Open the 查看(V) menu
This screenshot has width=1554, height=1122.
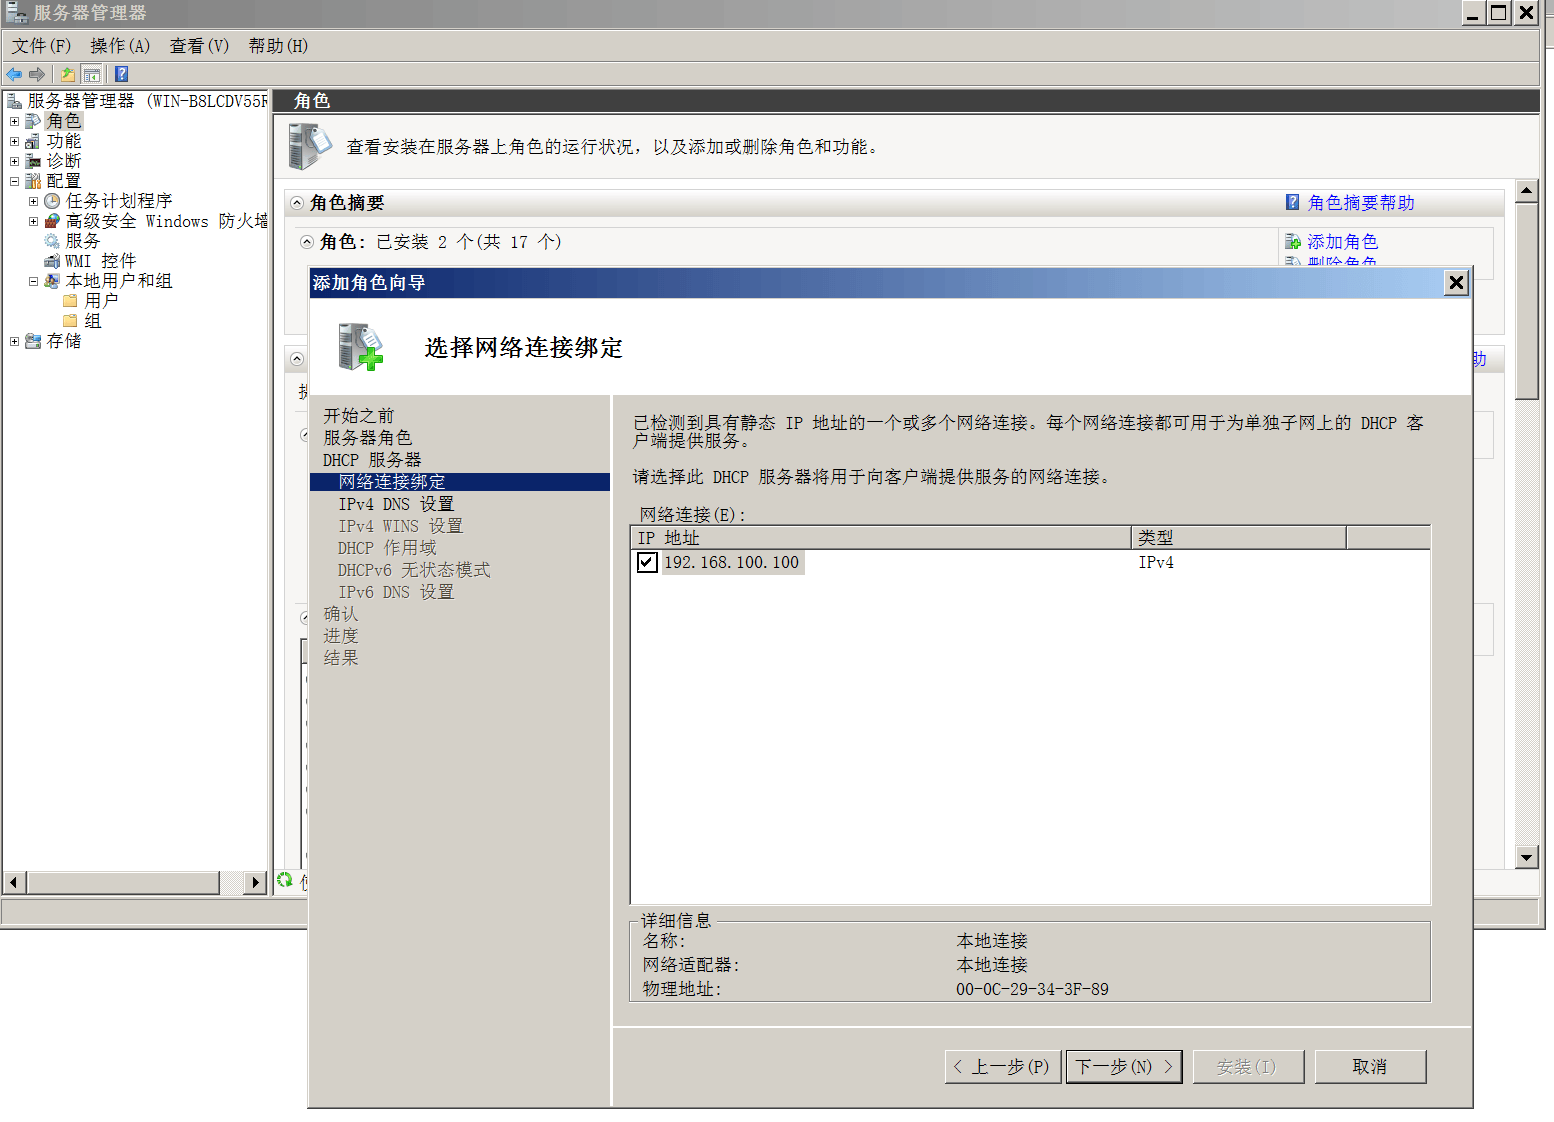click(x=199, y=46)
